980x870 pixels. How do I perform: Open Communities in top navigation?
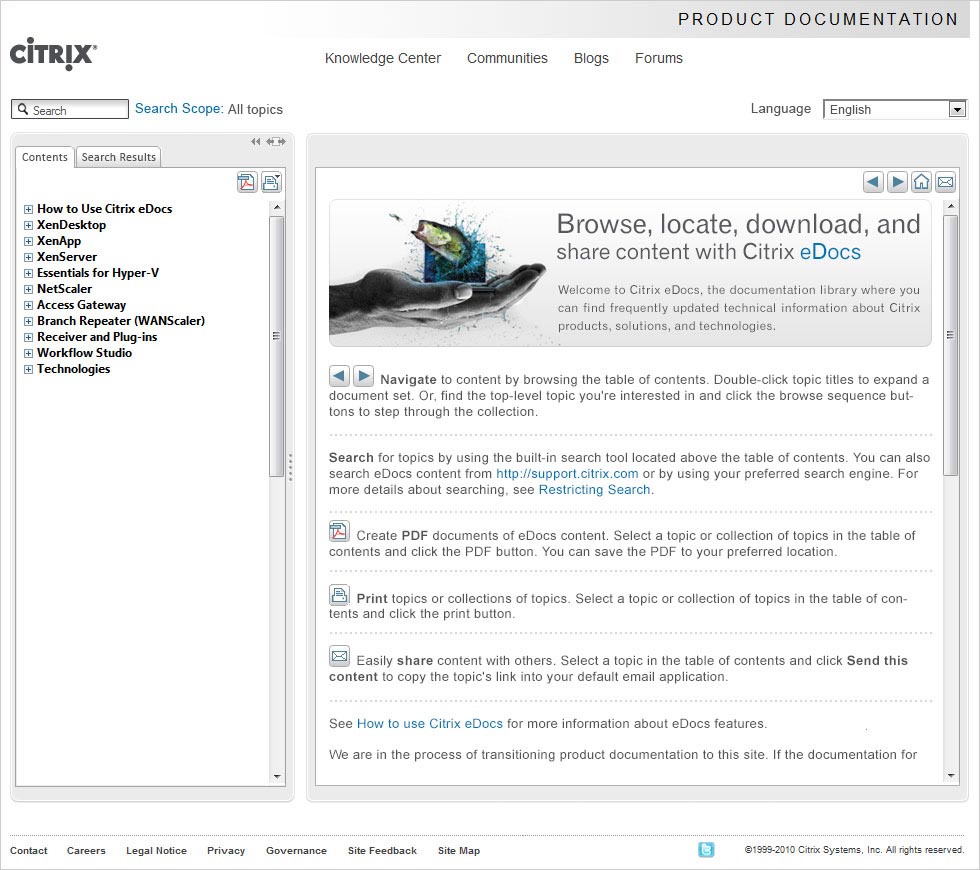(x=507, y=58)
